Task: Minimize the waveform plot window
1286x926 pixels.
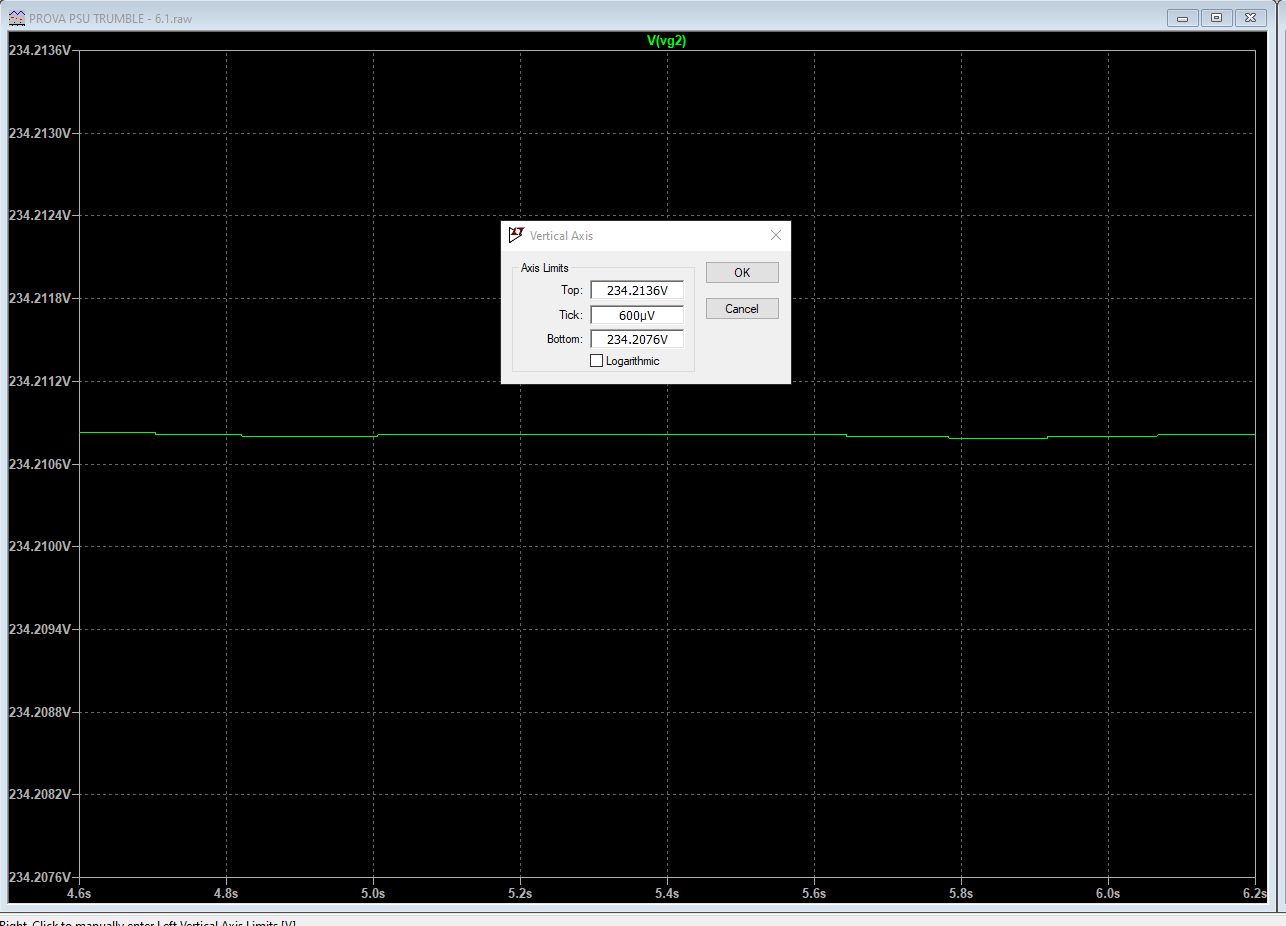Action: (1183, 18)
